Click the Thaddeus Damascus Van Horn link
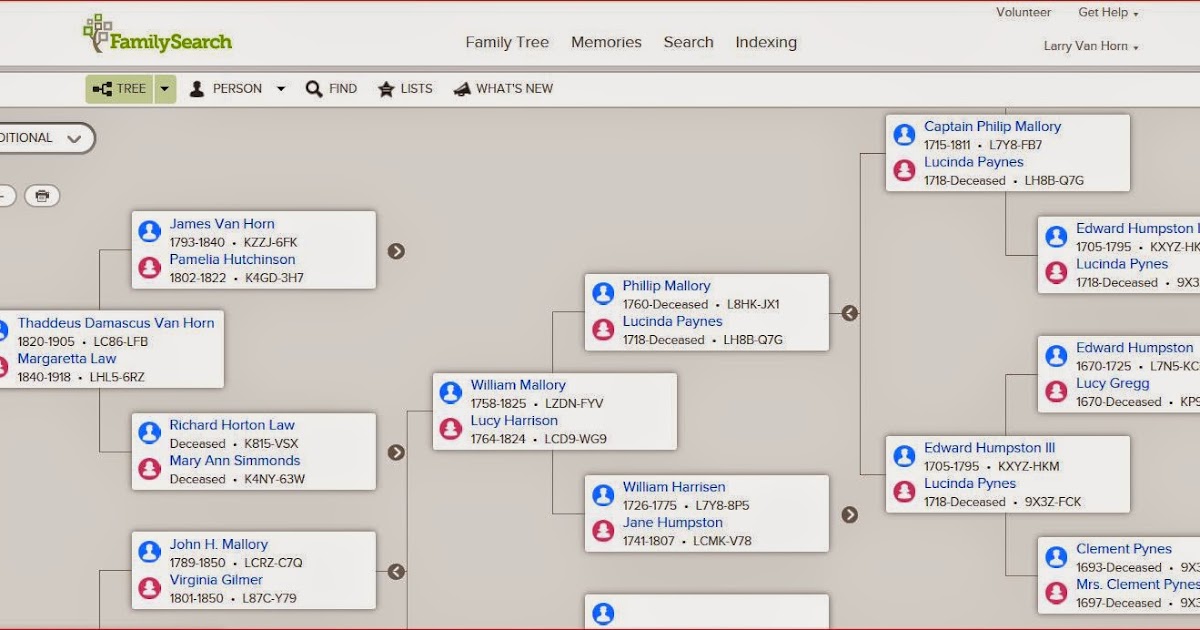The height and width of the screenshot is (630, 1200). [116, 322]
